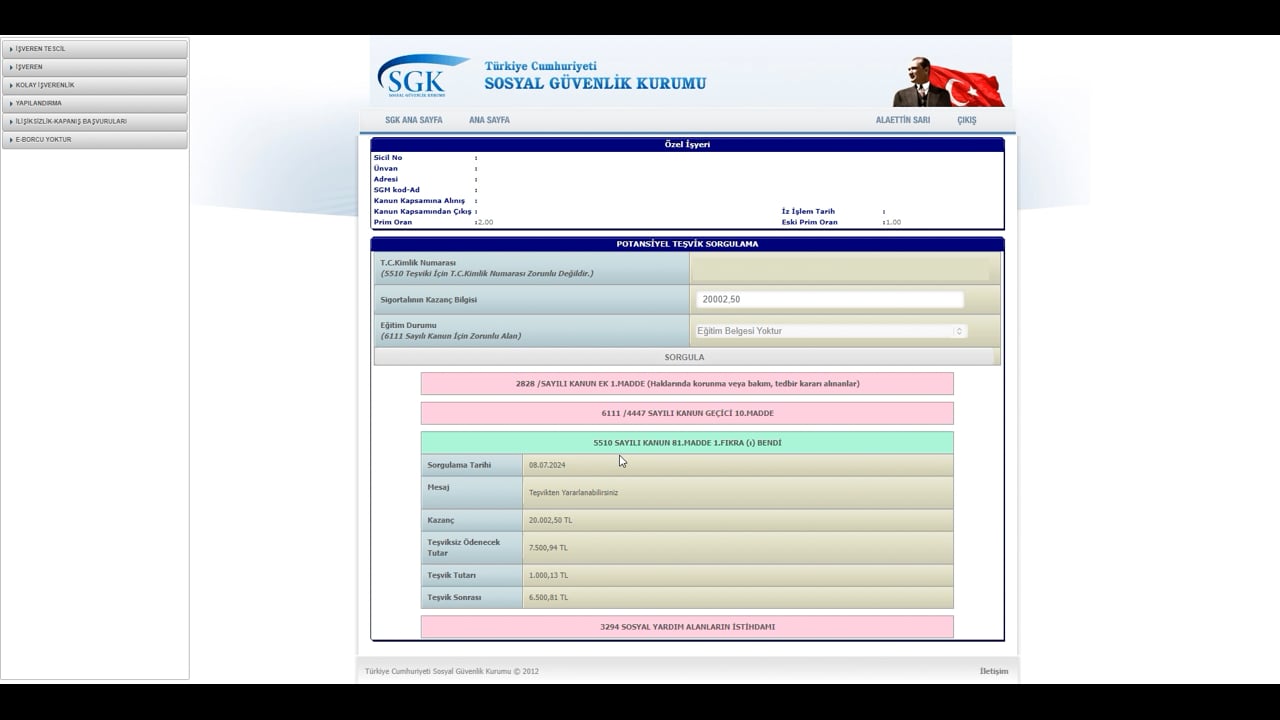Click the Prim Oran value 2.00
This screenshot has width=1280, height=720.
pos(484,222)
